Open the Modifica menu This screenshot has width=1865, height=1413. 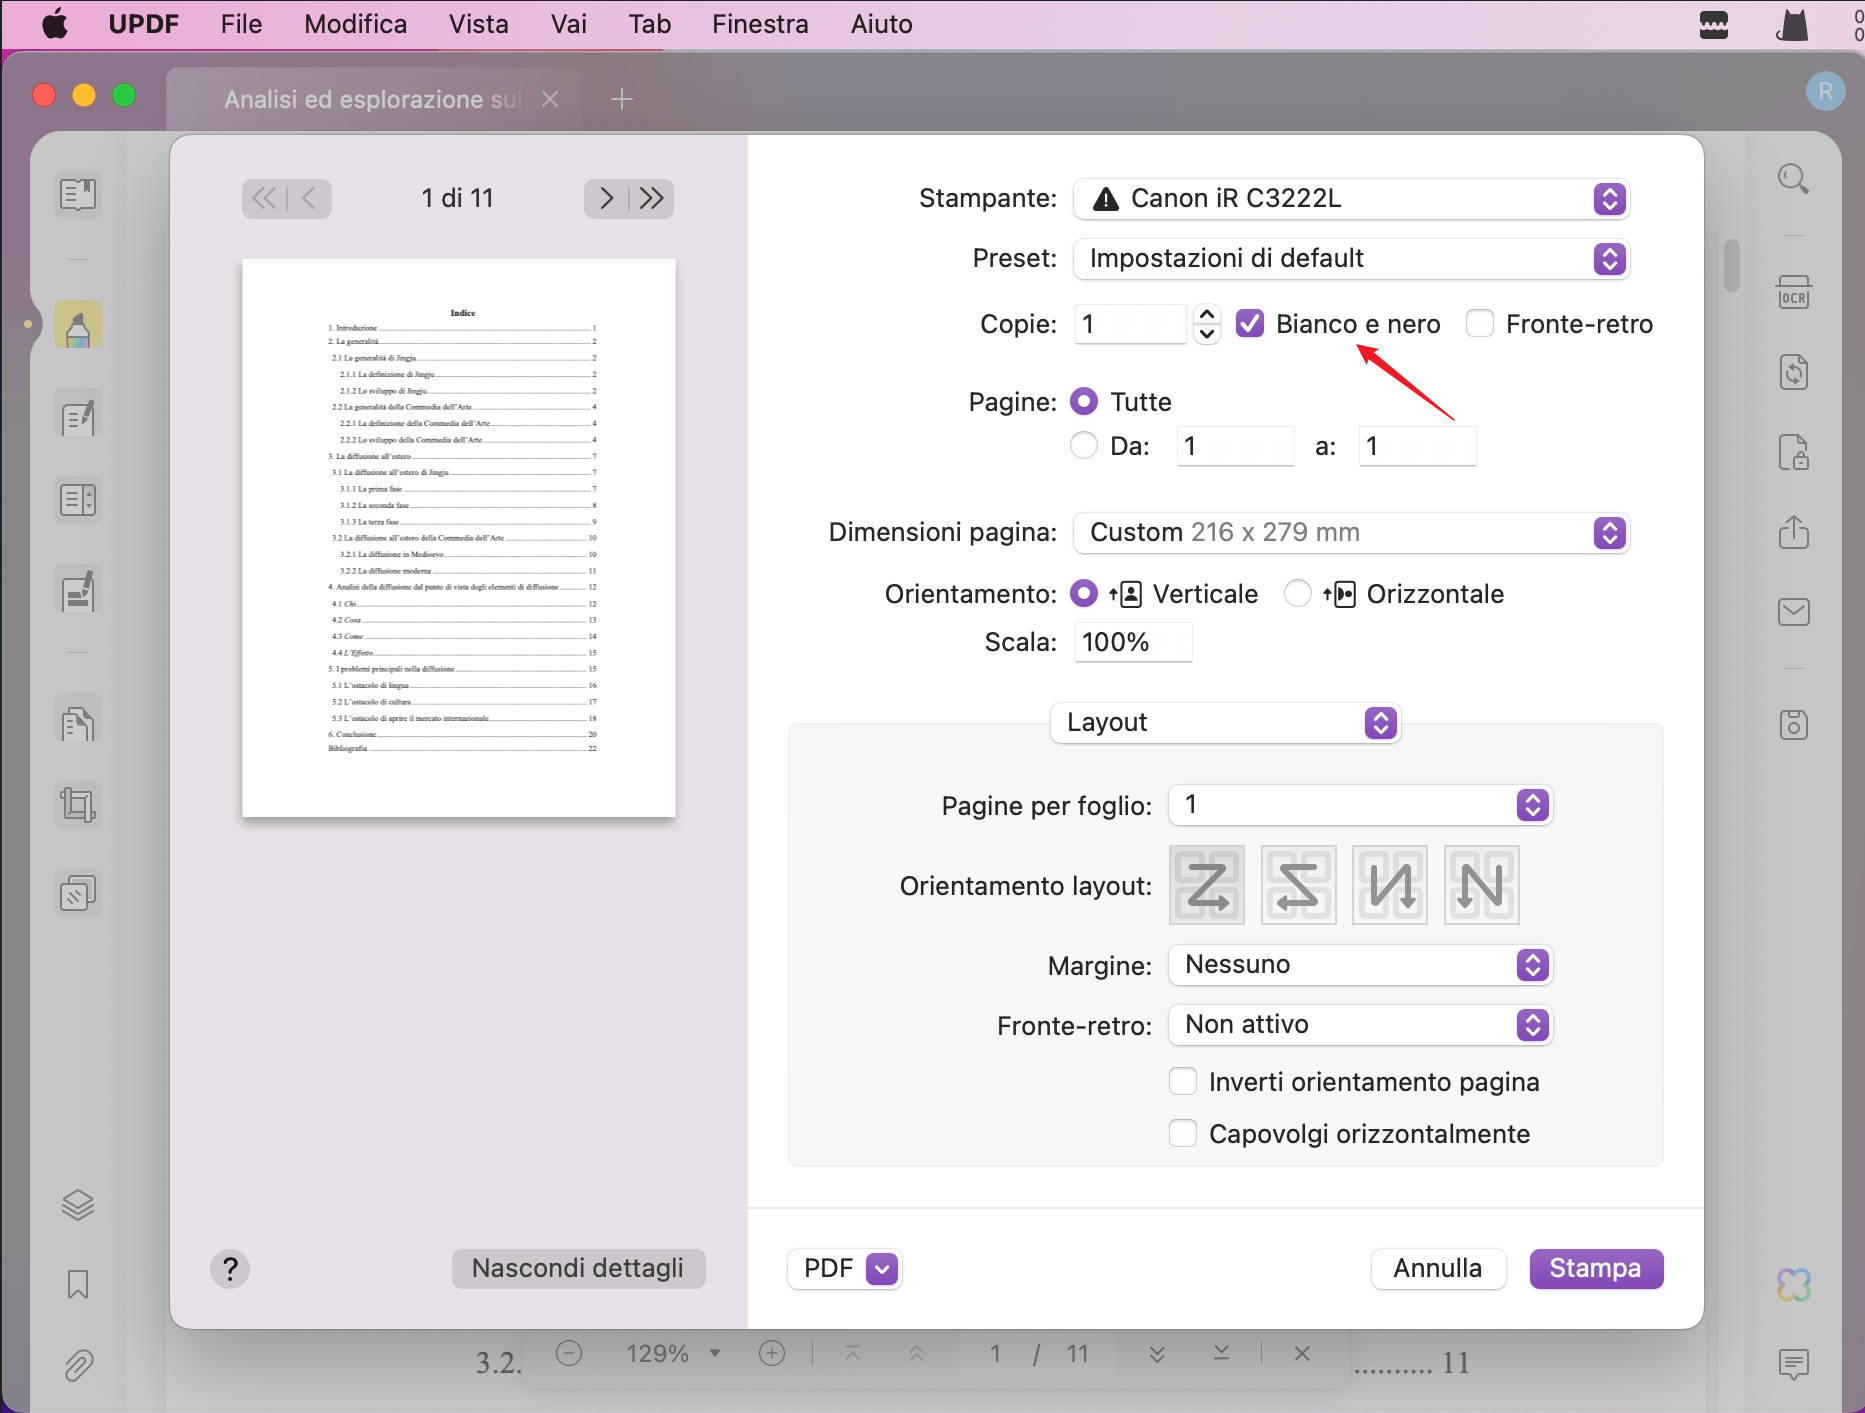tap(355, 24)
